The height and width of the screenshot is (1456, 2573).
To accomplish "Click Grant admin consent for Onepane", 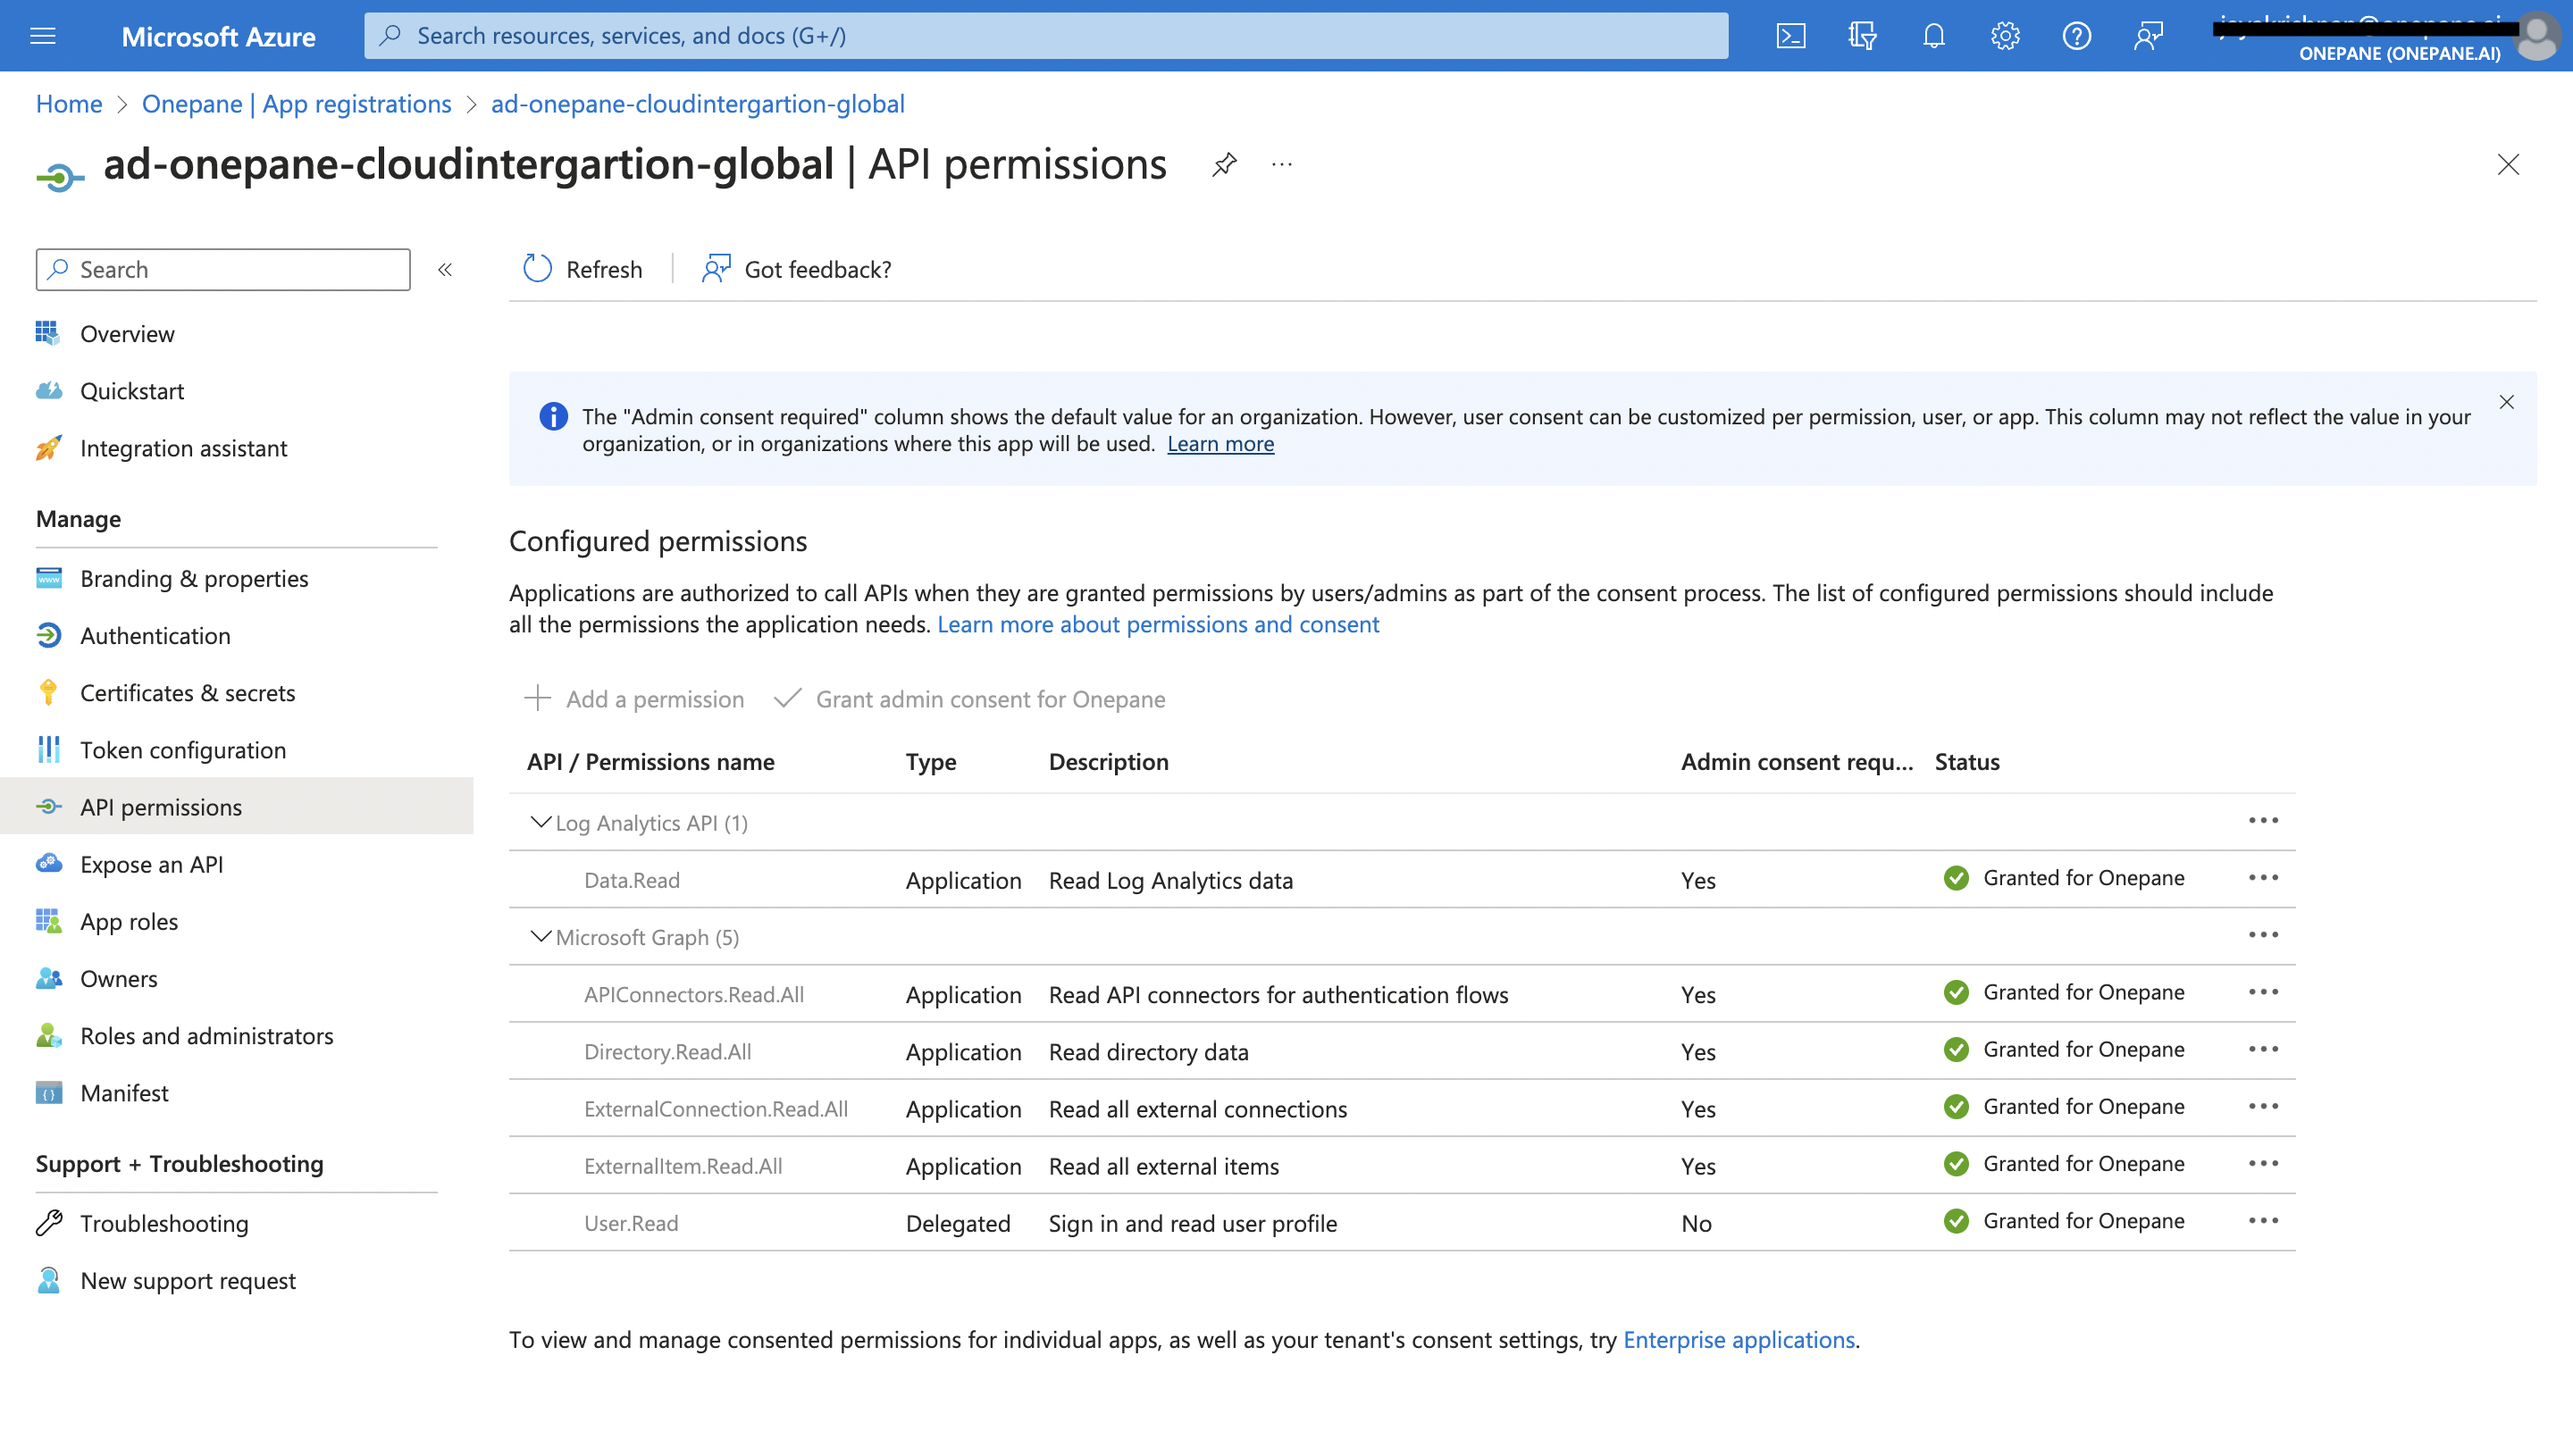I will (x=969, y=699).
